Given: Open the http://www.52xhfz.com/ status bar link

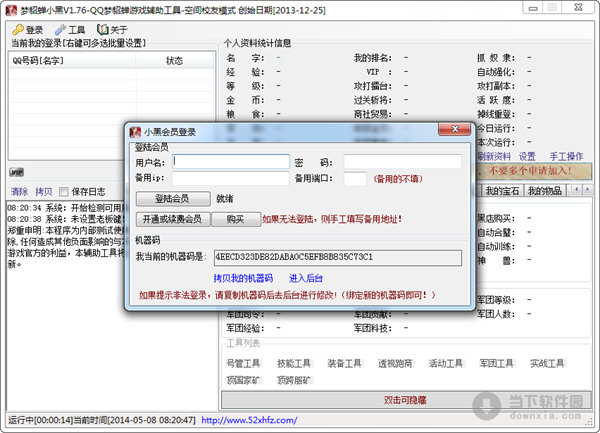Looking at the screenshot, I should click(249, 420).
